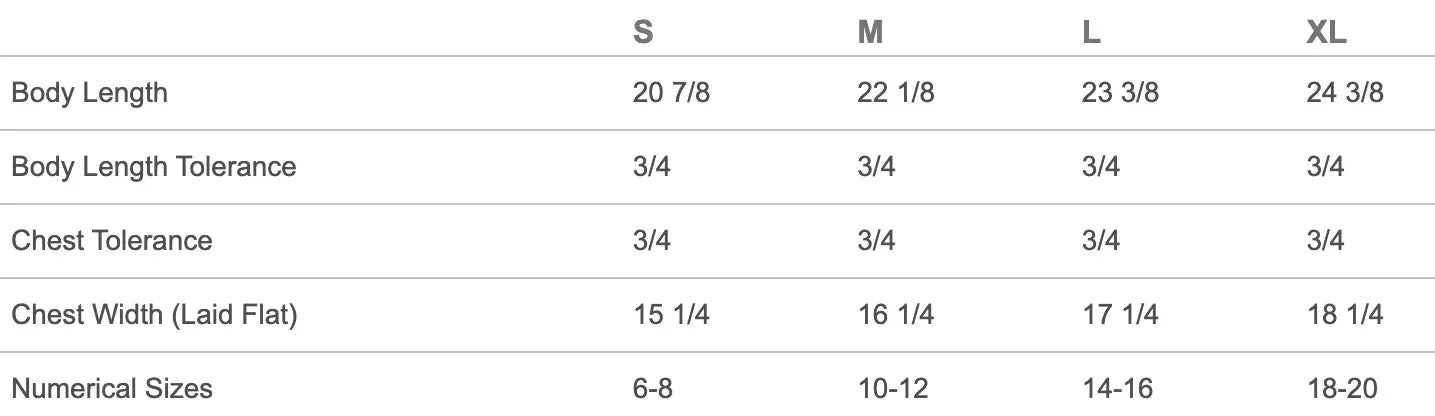
Task: Click the L size column header
Action: tap(1091, 33)
